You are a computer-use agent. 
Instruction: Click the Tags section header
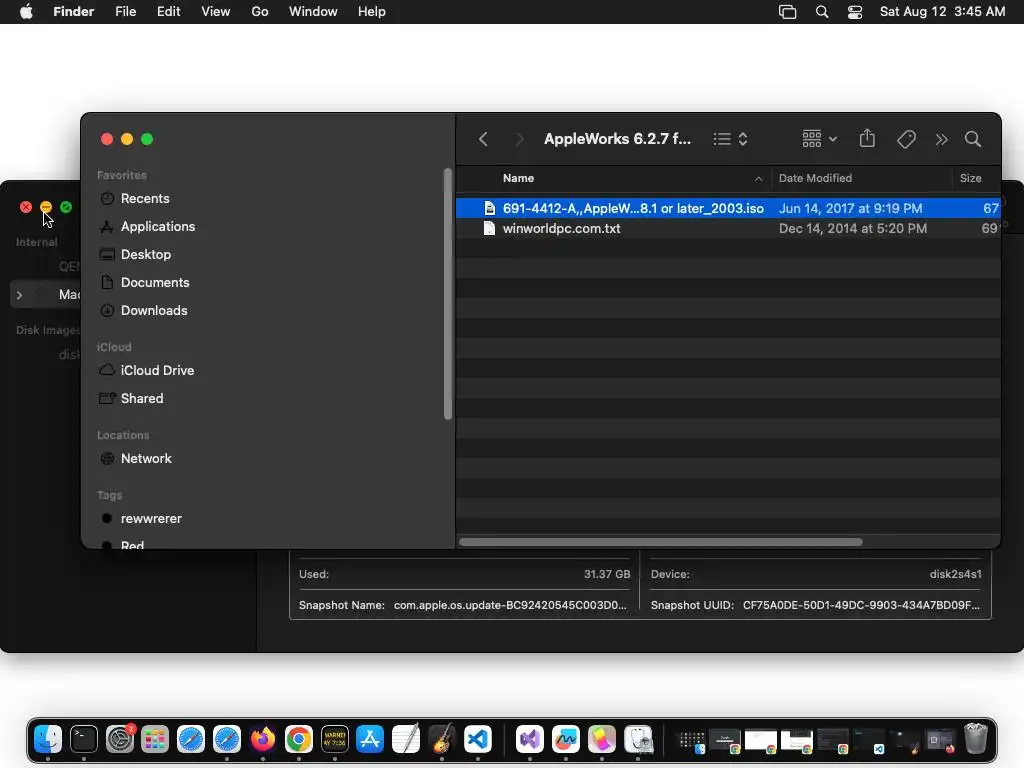pyautogui.click(x=110, y=495)
